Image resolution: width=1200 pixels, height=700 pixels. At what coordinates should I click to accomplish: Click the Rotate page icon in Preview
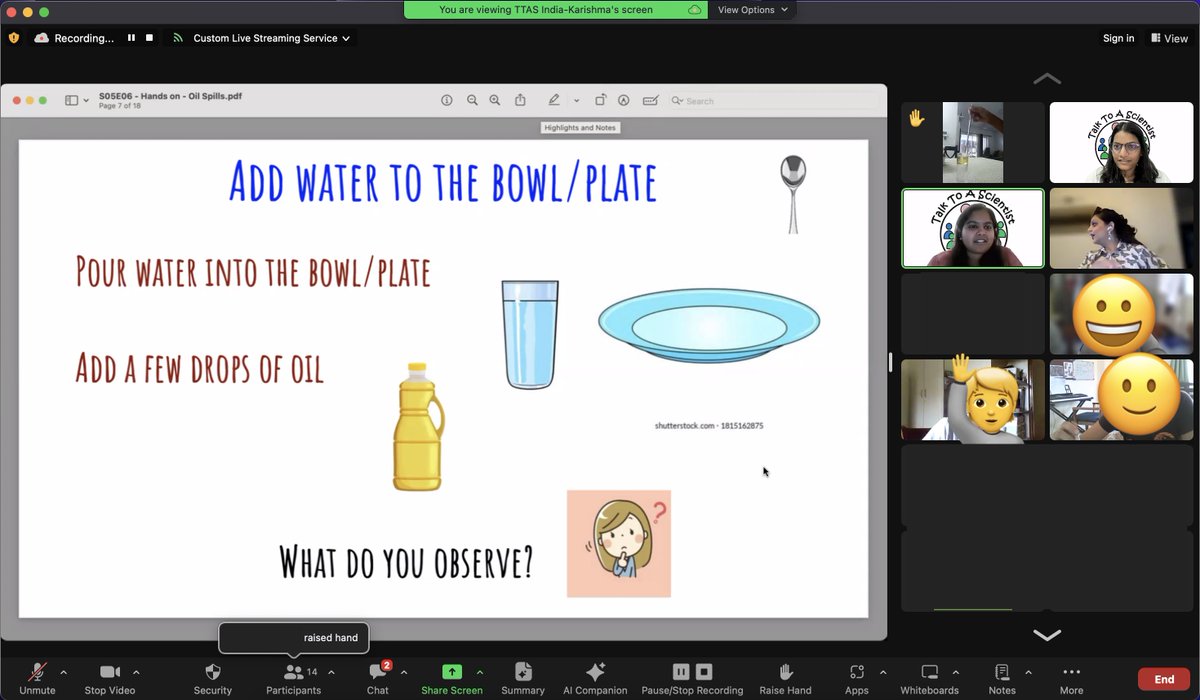[x=600, y=100]
